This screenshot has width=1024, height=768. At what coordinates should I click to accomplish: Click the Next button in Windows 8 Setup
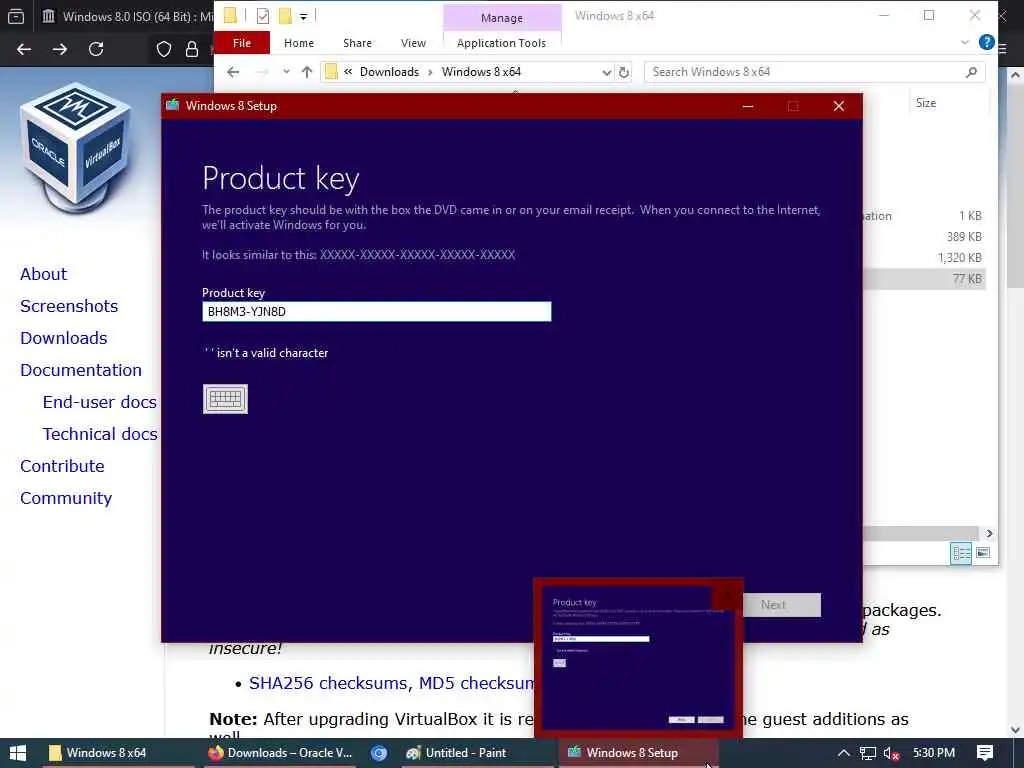782,605
